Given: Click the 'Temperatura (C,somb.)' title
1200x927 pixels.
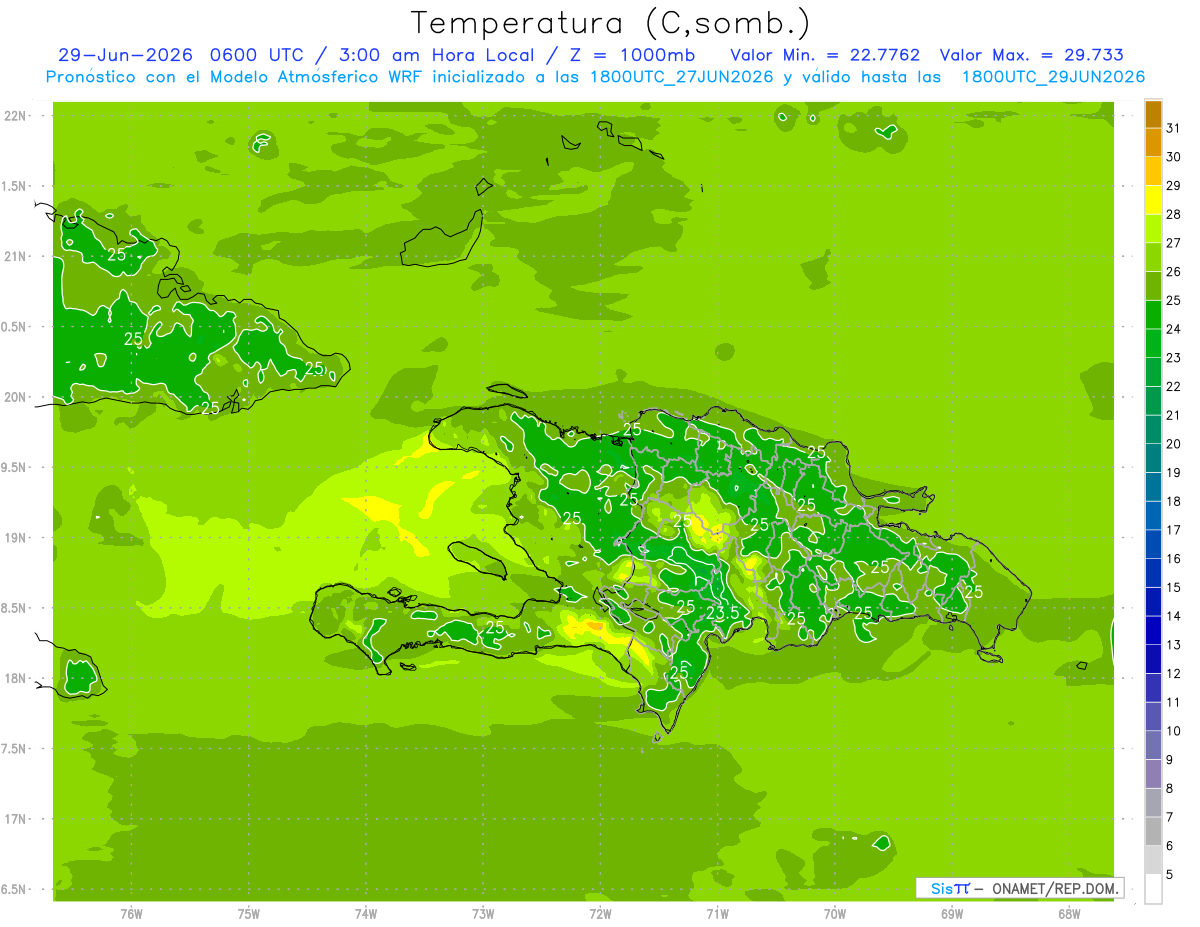Looking at the screenshot, I should [611, 23].
